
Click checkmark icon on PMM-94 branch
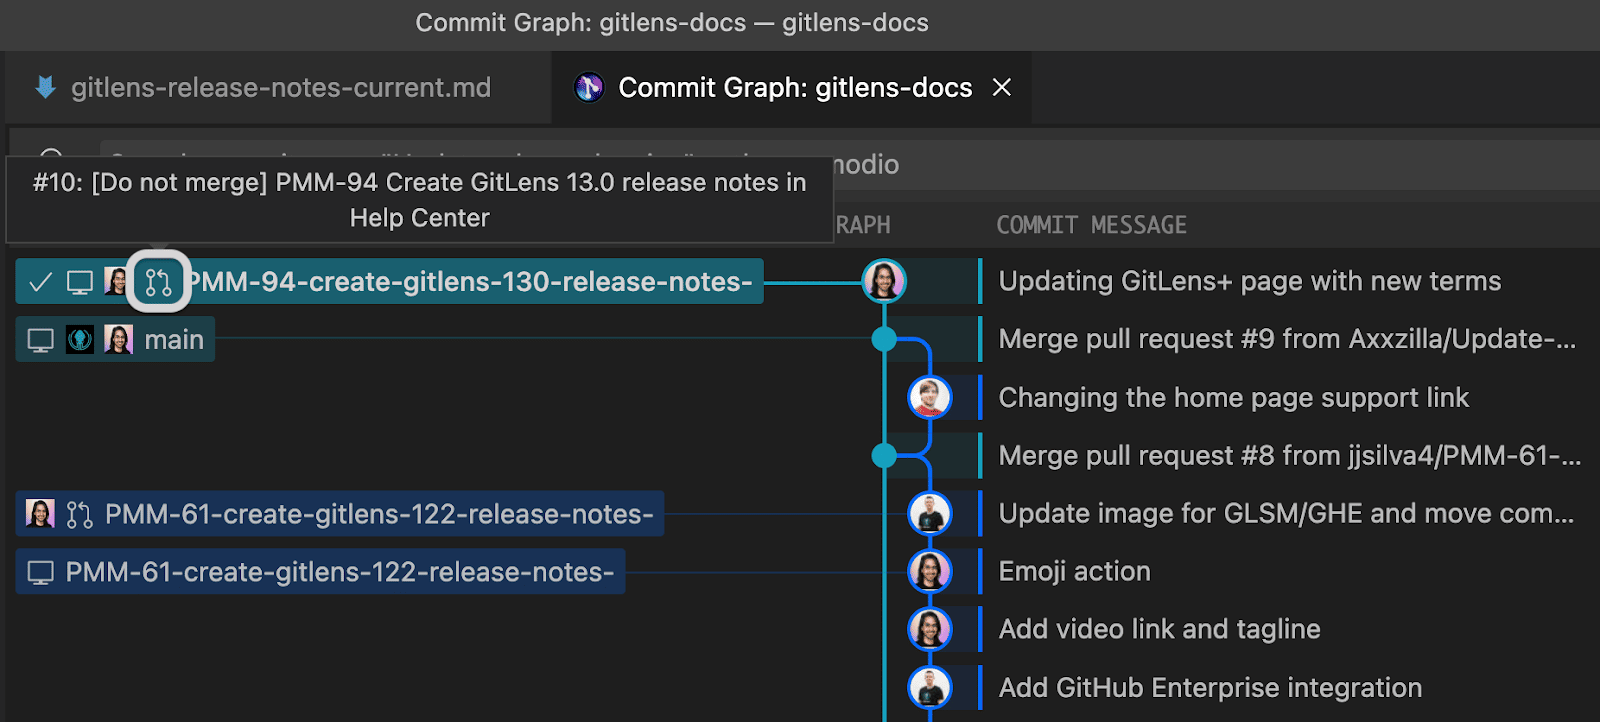(40, 282)
